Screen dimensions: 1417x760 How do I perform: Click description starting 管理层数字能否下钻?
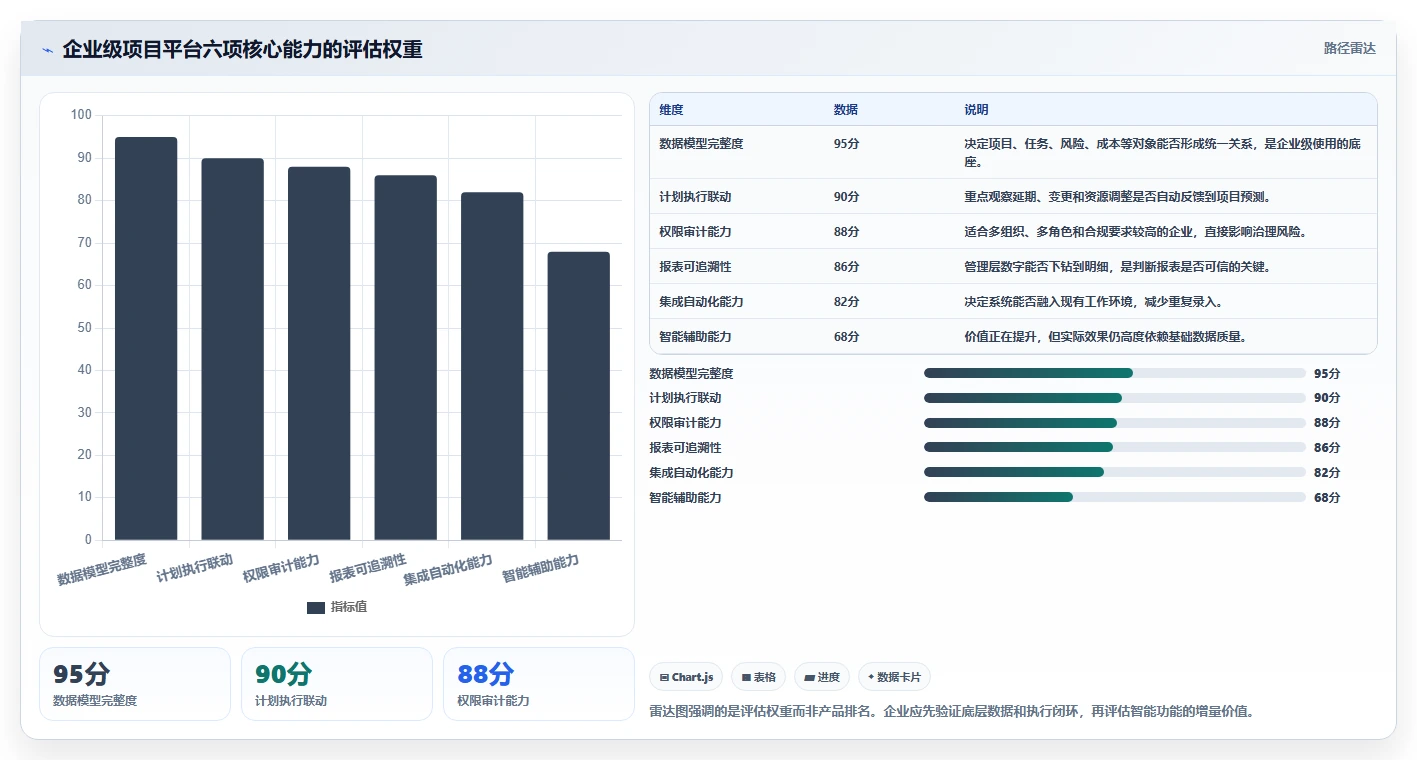click(1117, 267)
